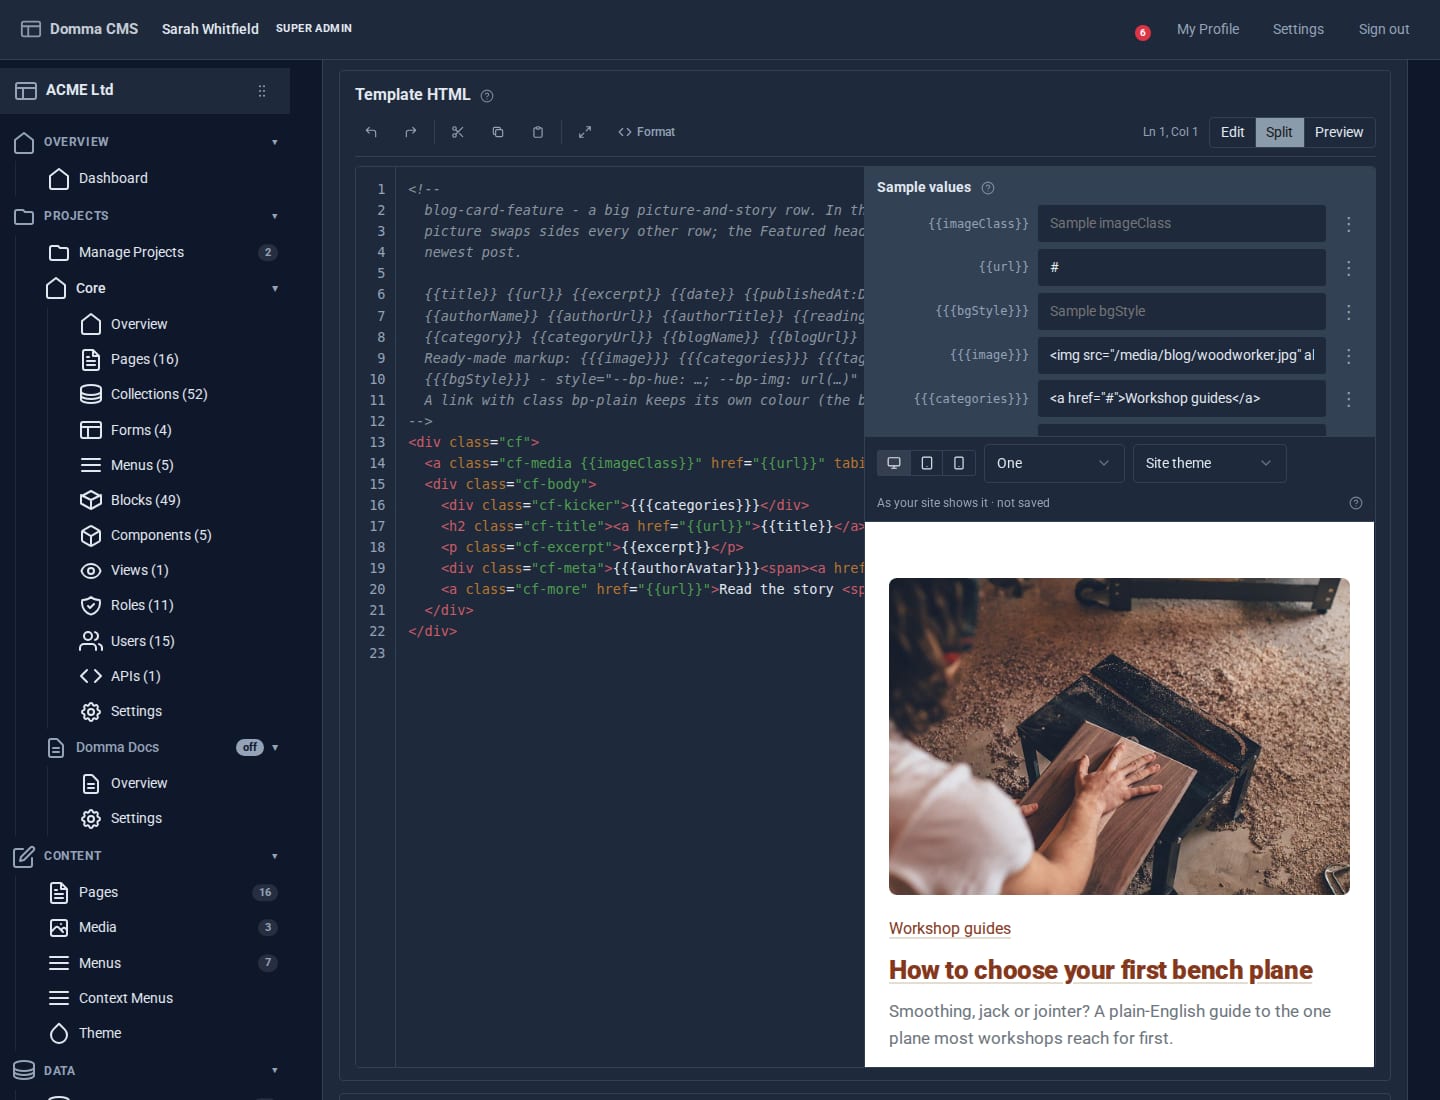Switch preview to tablet view
Image resolution: width=1440 pixels, height=1100 pixels.
click(927, 463)
